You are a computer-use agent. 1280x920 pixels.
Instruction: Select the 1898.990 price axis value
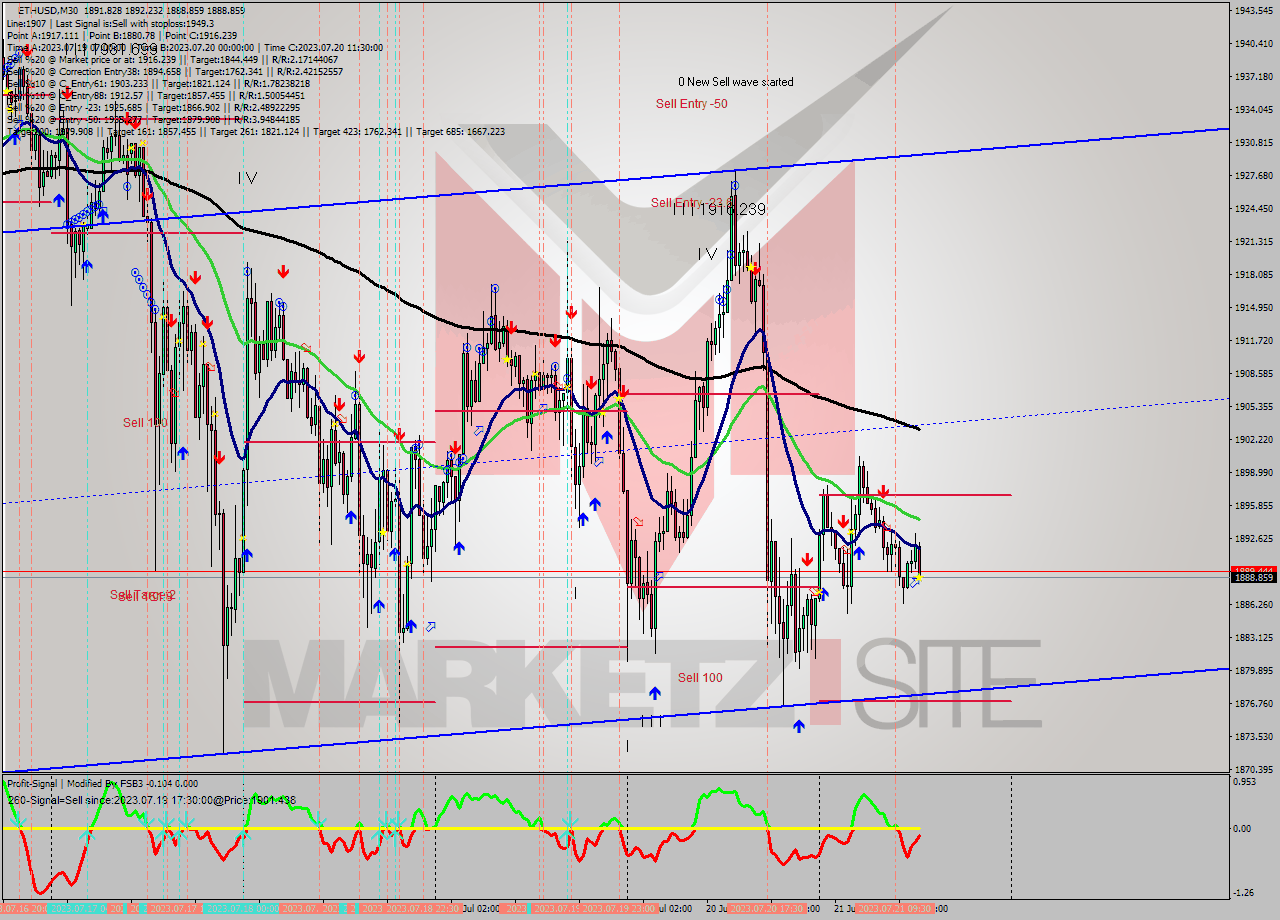tap(1253, 472)
